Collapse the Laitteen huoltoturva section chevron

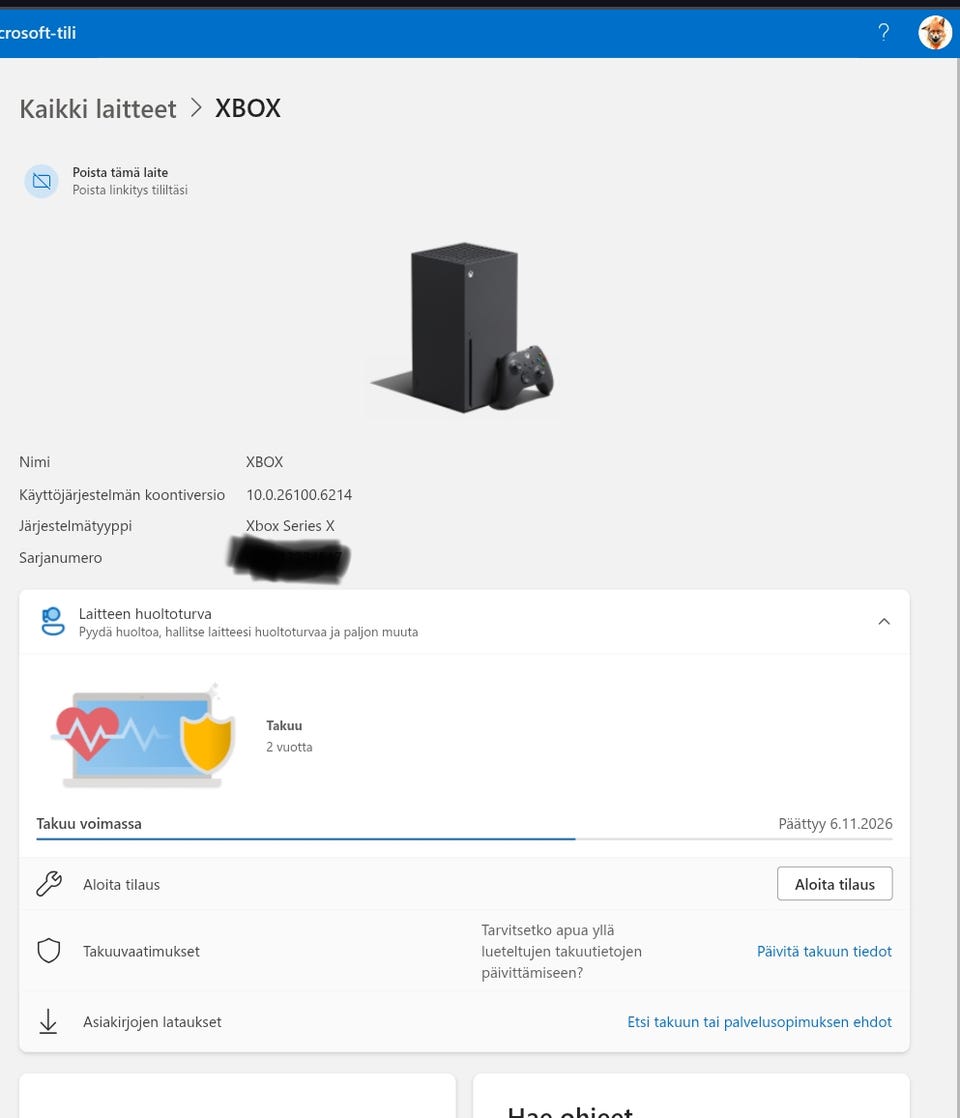pyautogui.click(x=884, y=622)
